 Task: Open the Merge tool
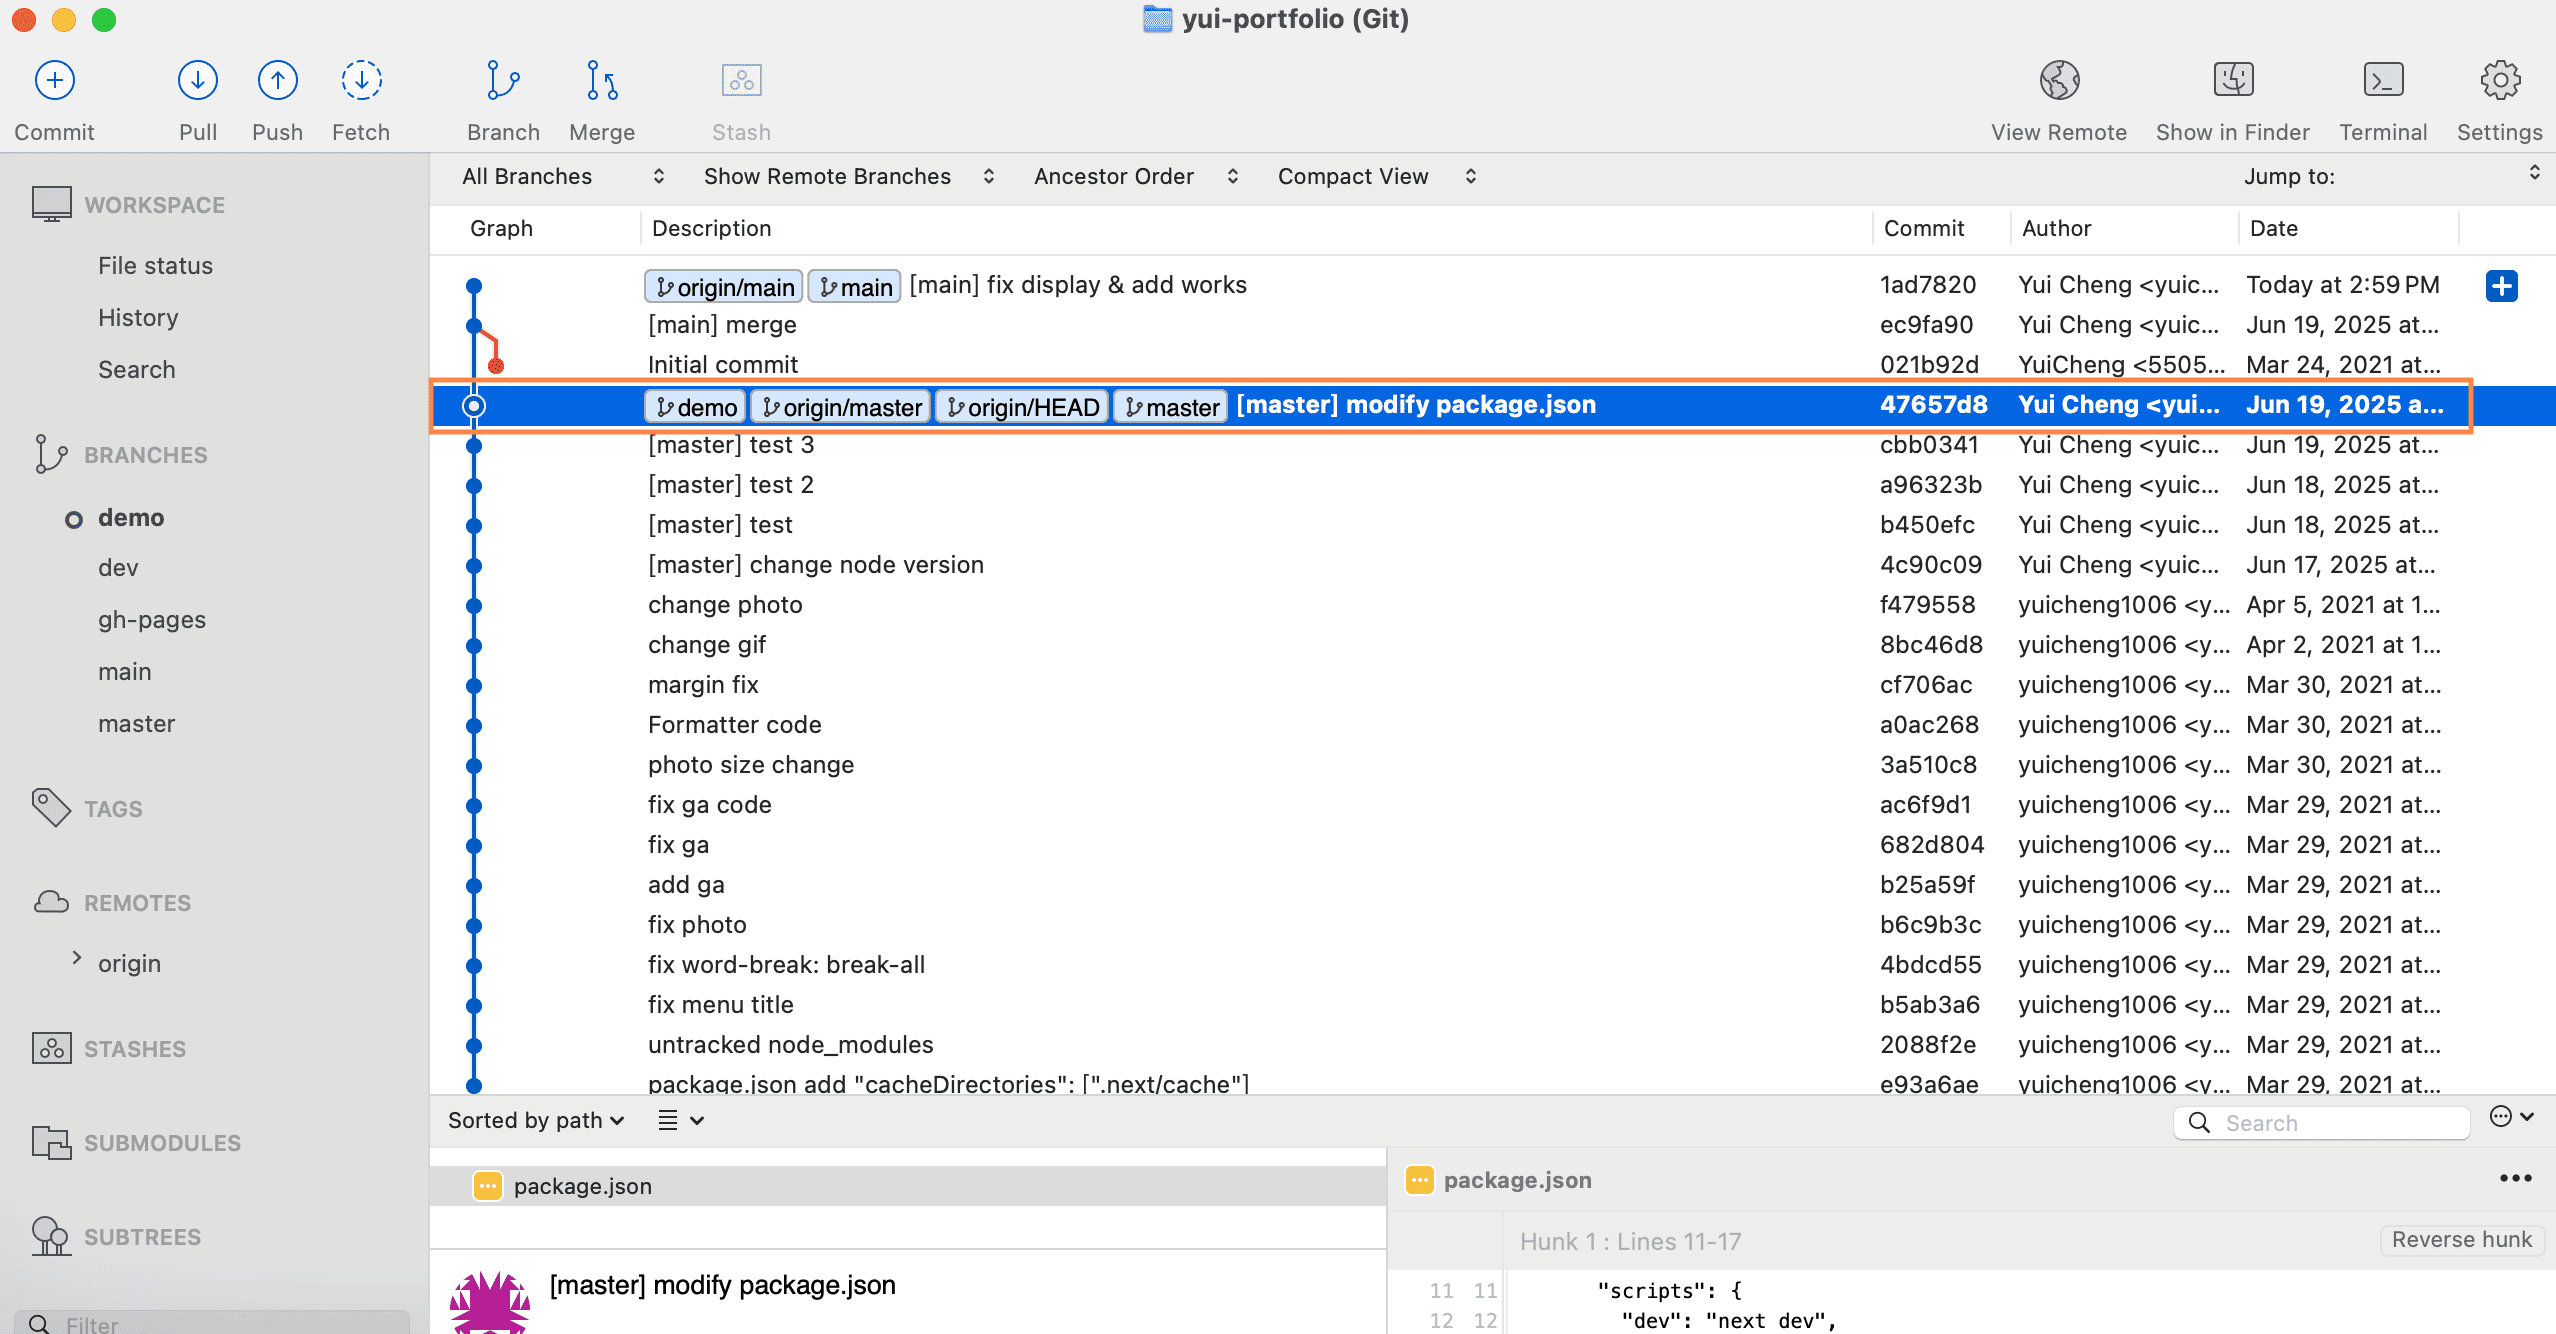[602, 81]
